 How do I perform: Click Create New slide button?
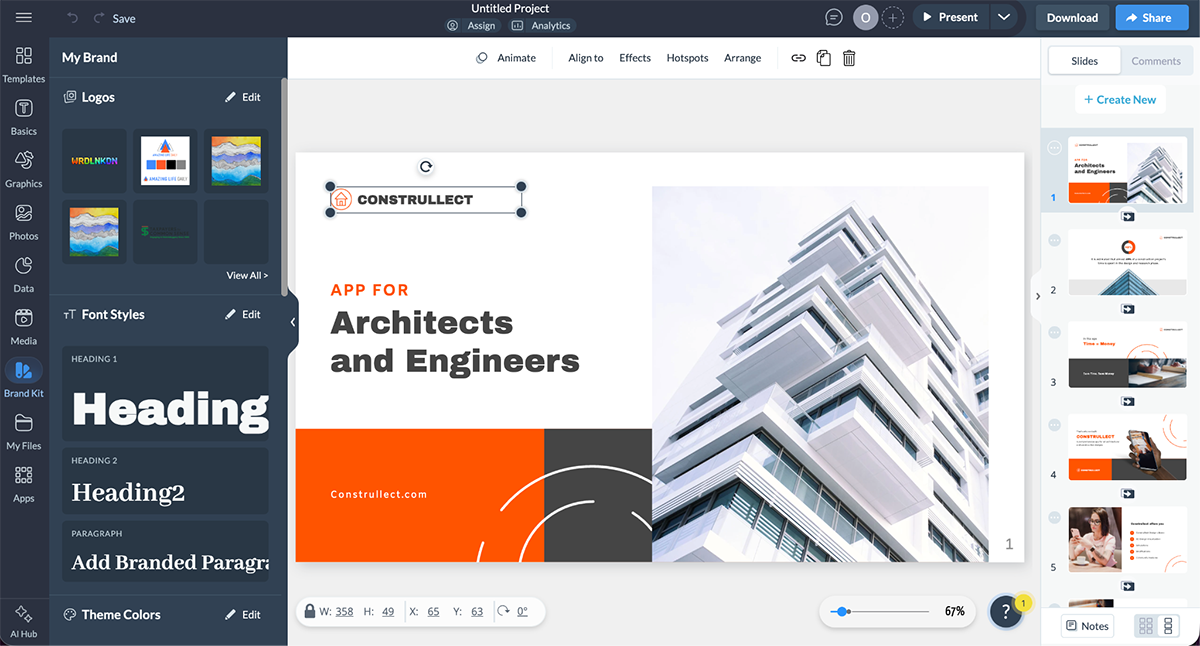(1120, 99)
